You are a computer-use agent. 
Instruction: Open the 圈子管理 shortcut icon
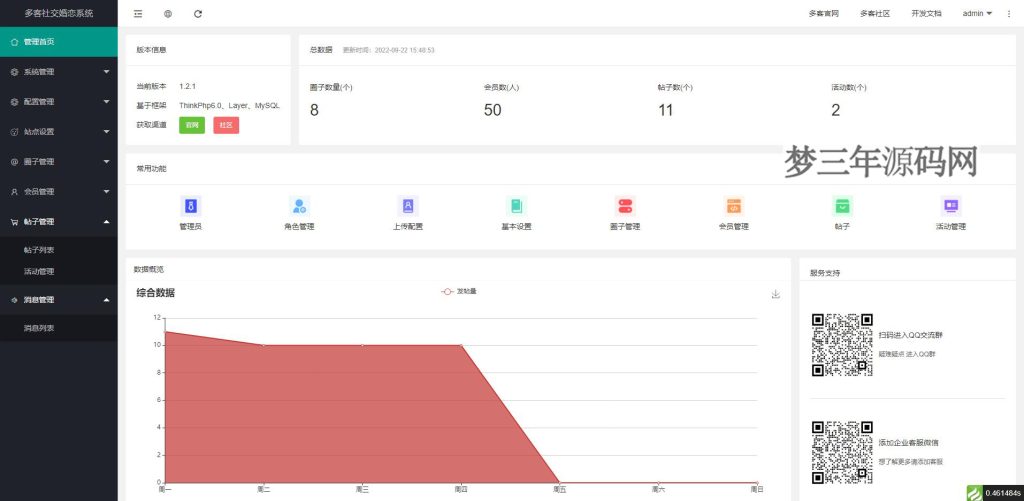tap(625, 206)
